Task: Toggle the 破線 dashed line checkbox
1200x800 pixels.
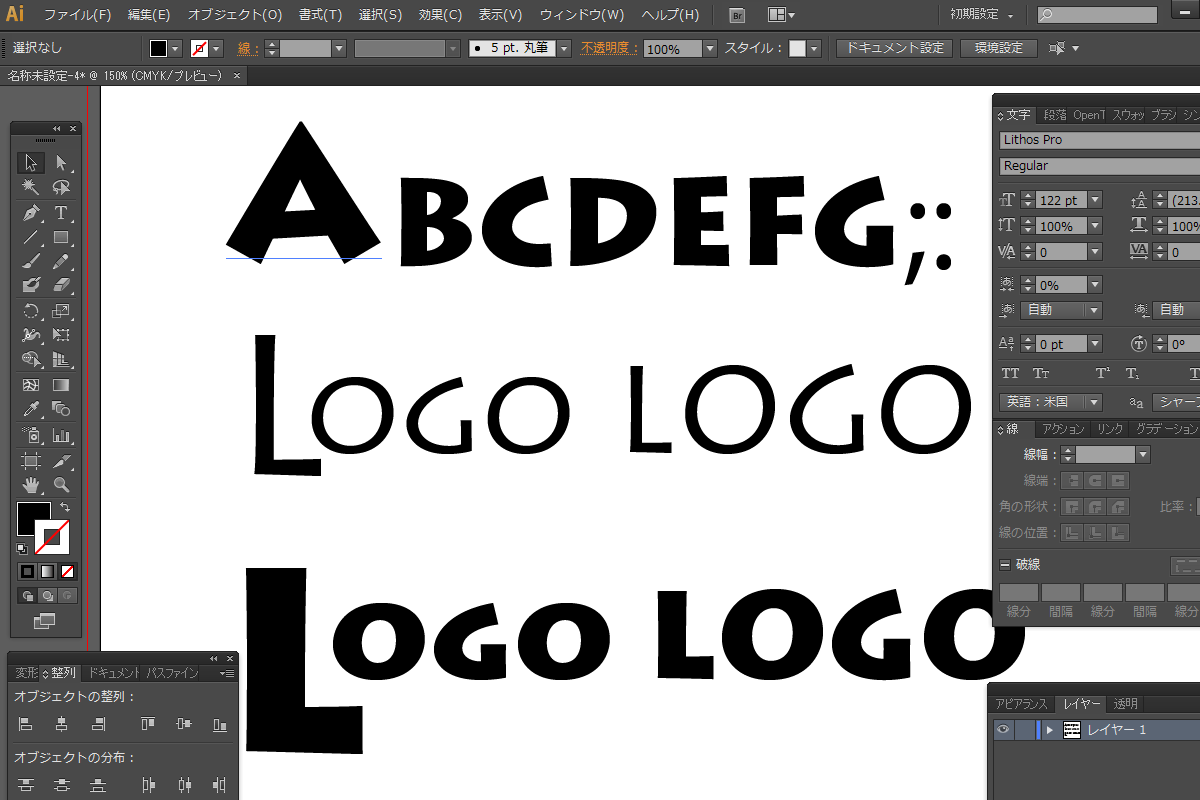Action: pyautogui.click(x=1005, y=565)
